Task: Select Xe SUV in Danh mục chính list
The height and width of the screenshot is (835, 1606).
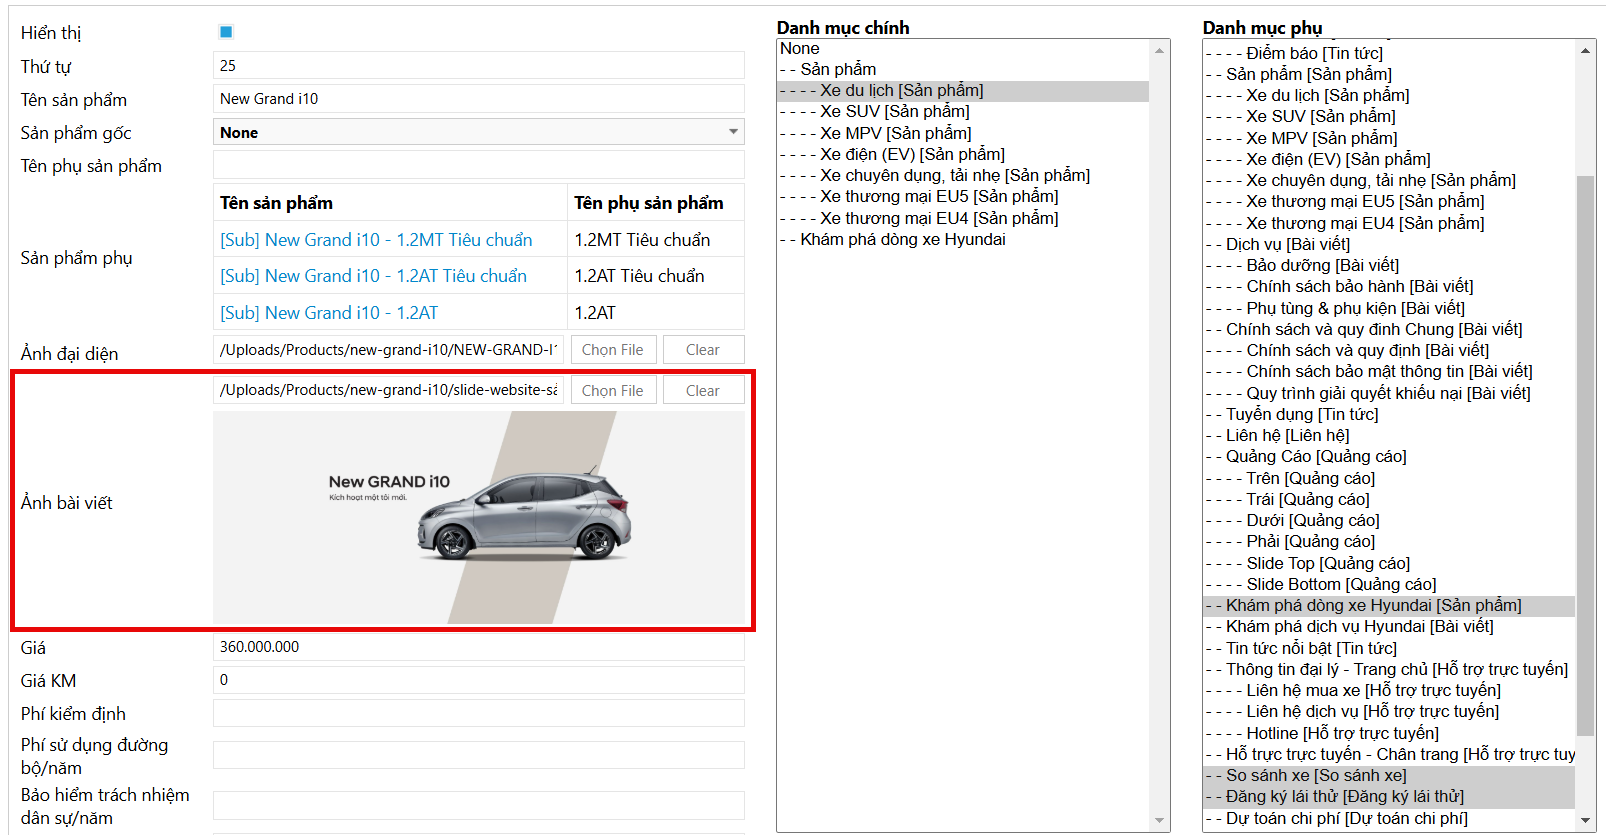Action: (894, 111)
